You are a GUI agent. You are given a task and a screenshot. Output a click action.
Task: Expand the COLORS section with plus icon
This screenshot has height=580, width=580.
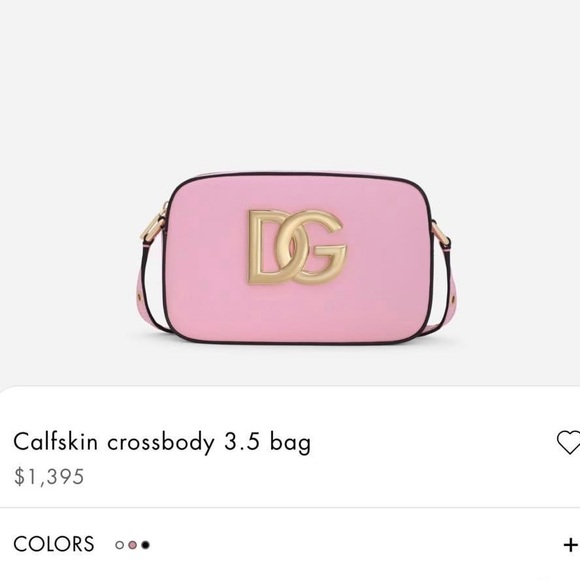point(570,545)
